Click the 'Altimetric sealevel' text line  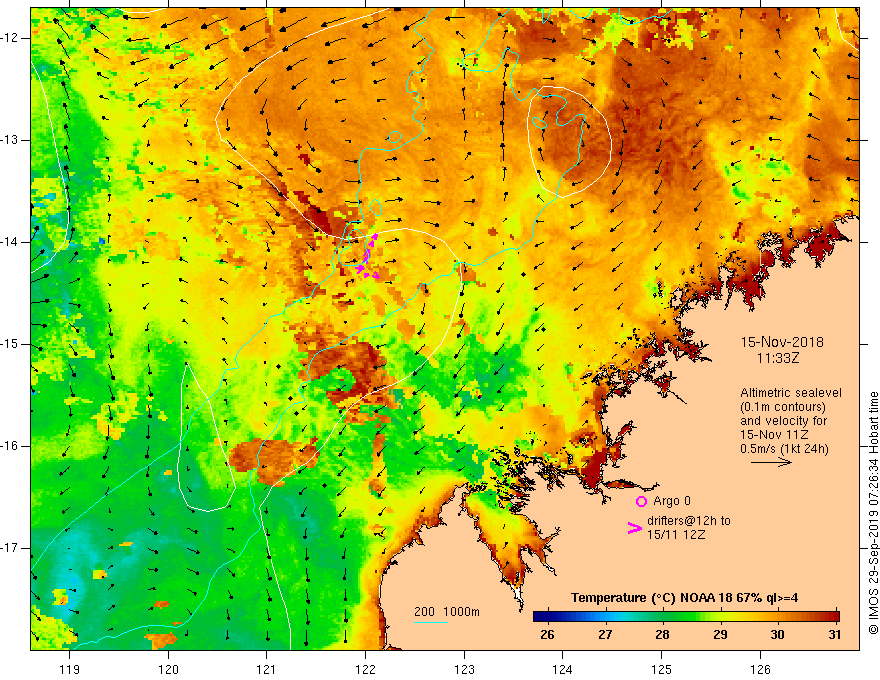coord(791,393)
